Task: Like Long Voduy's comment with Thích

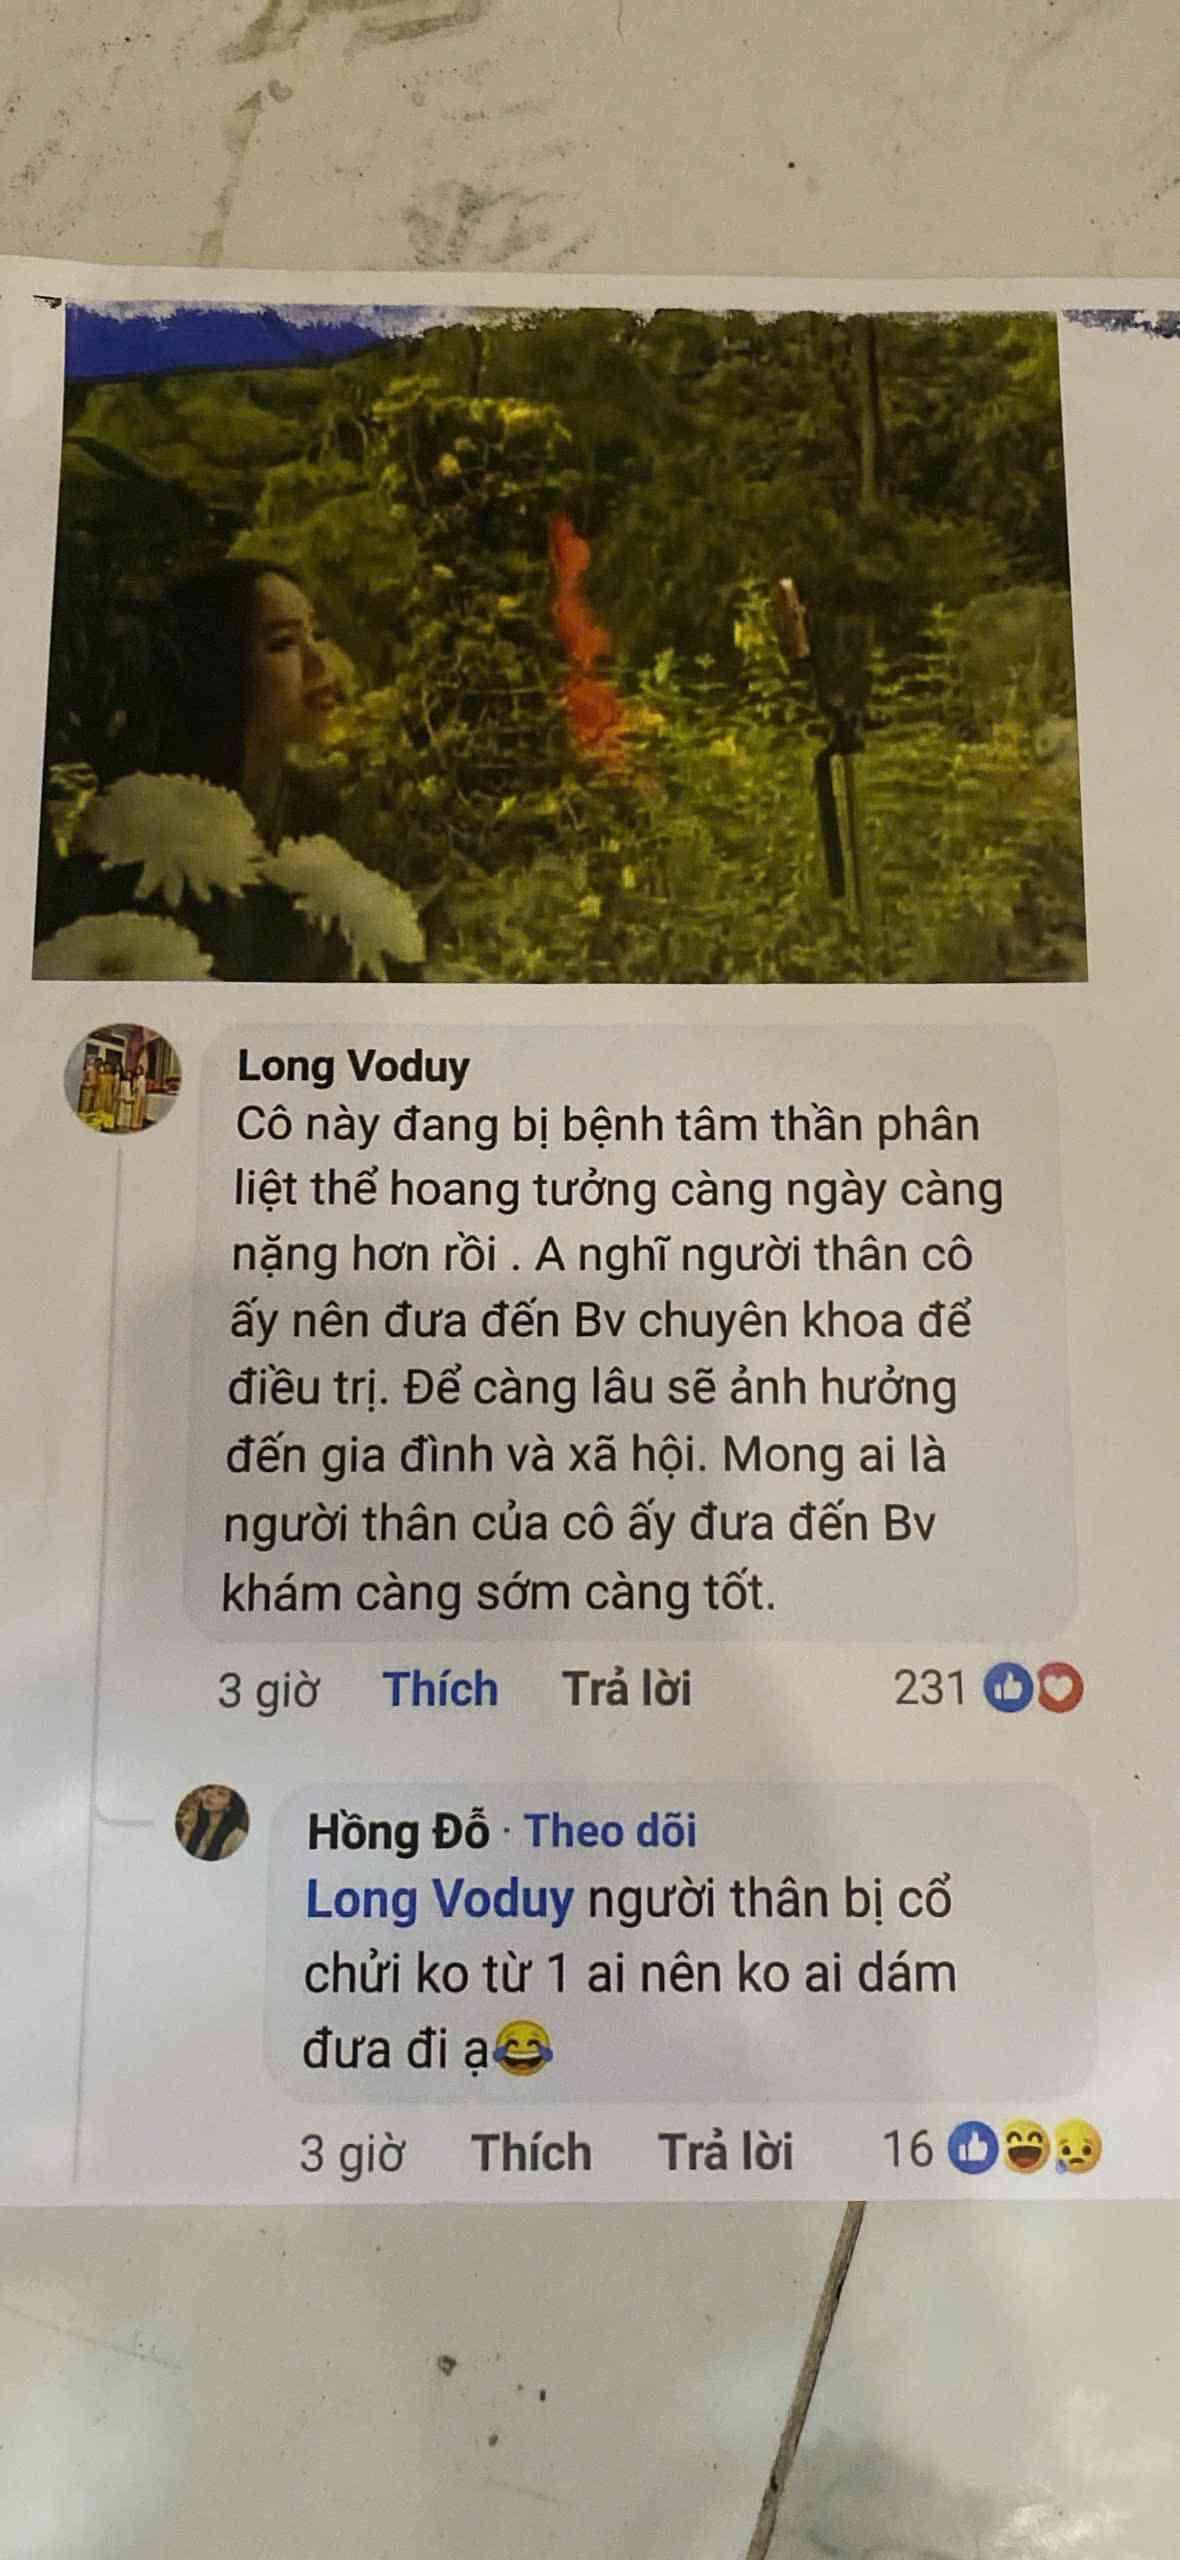Action: [x=441, y=1689]
